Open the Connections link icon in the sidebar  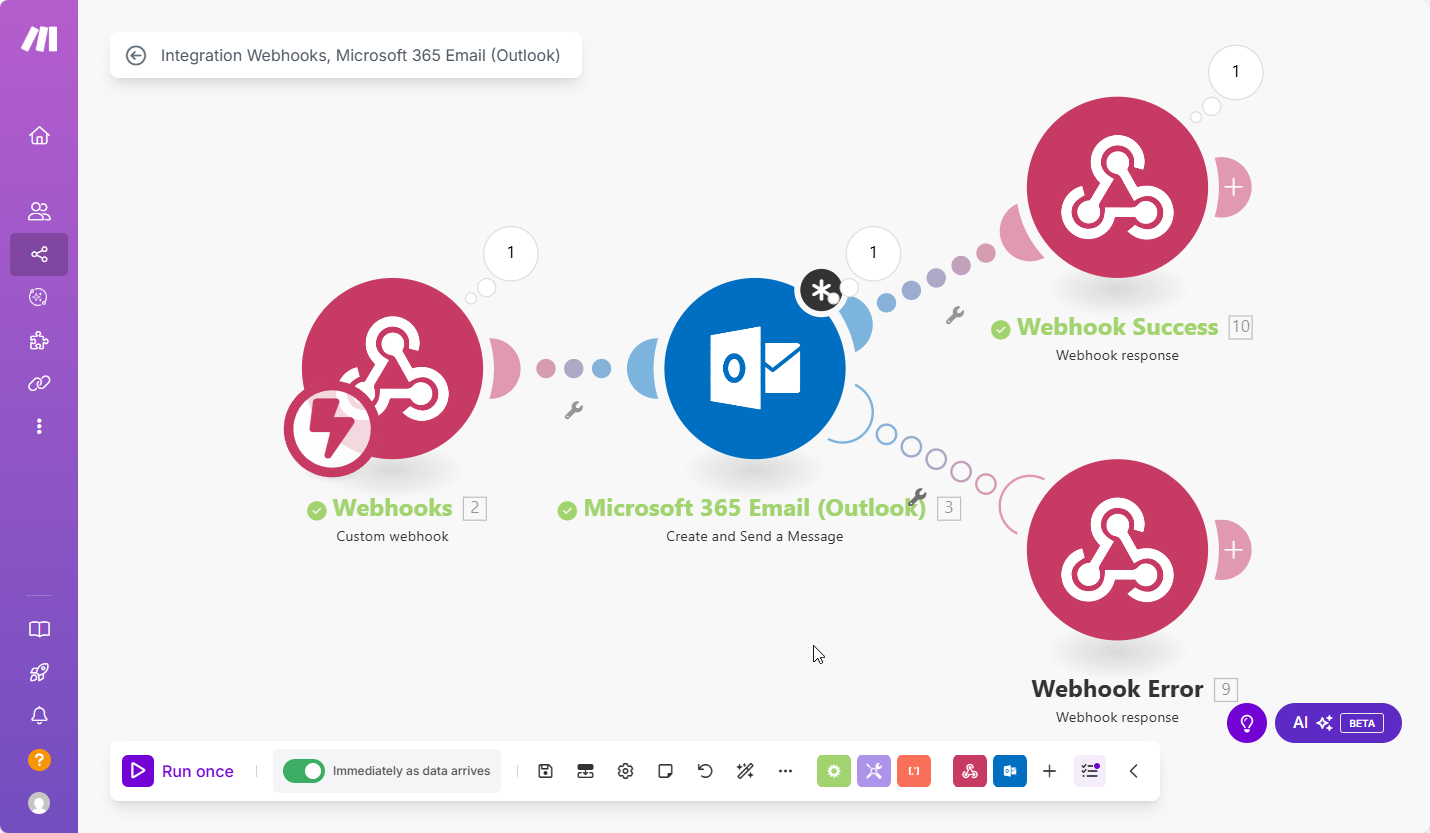(x=39, y=383)
